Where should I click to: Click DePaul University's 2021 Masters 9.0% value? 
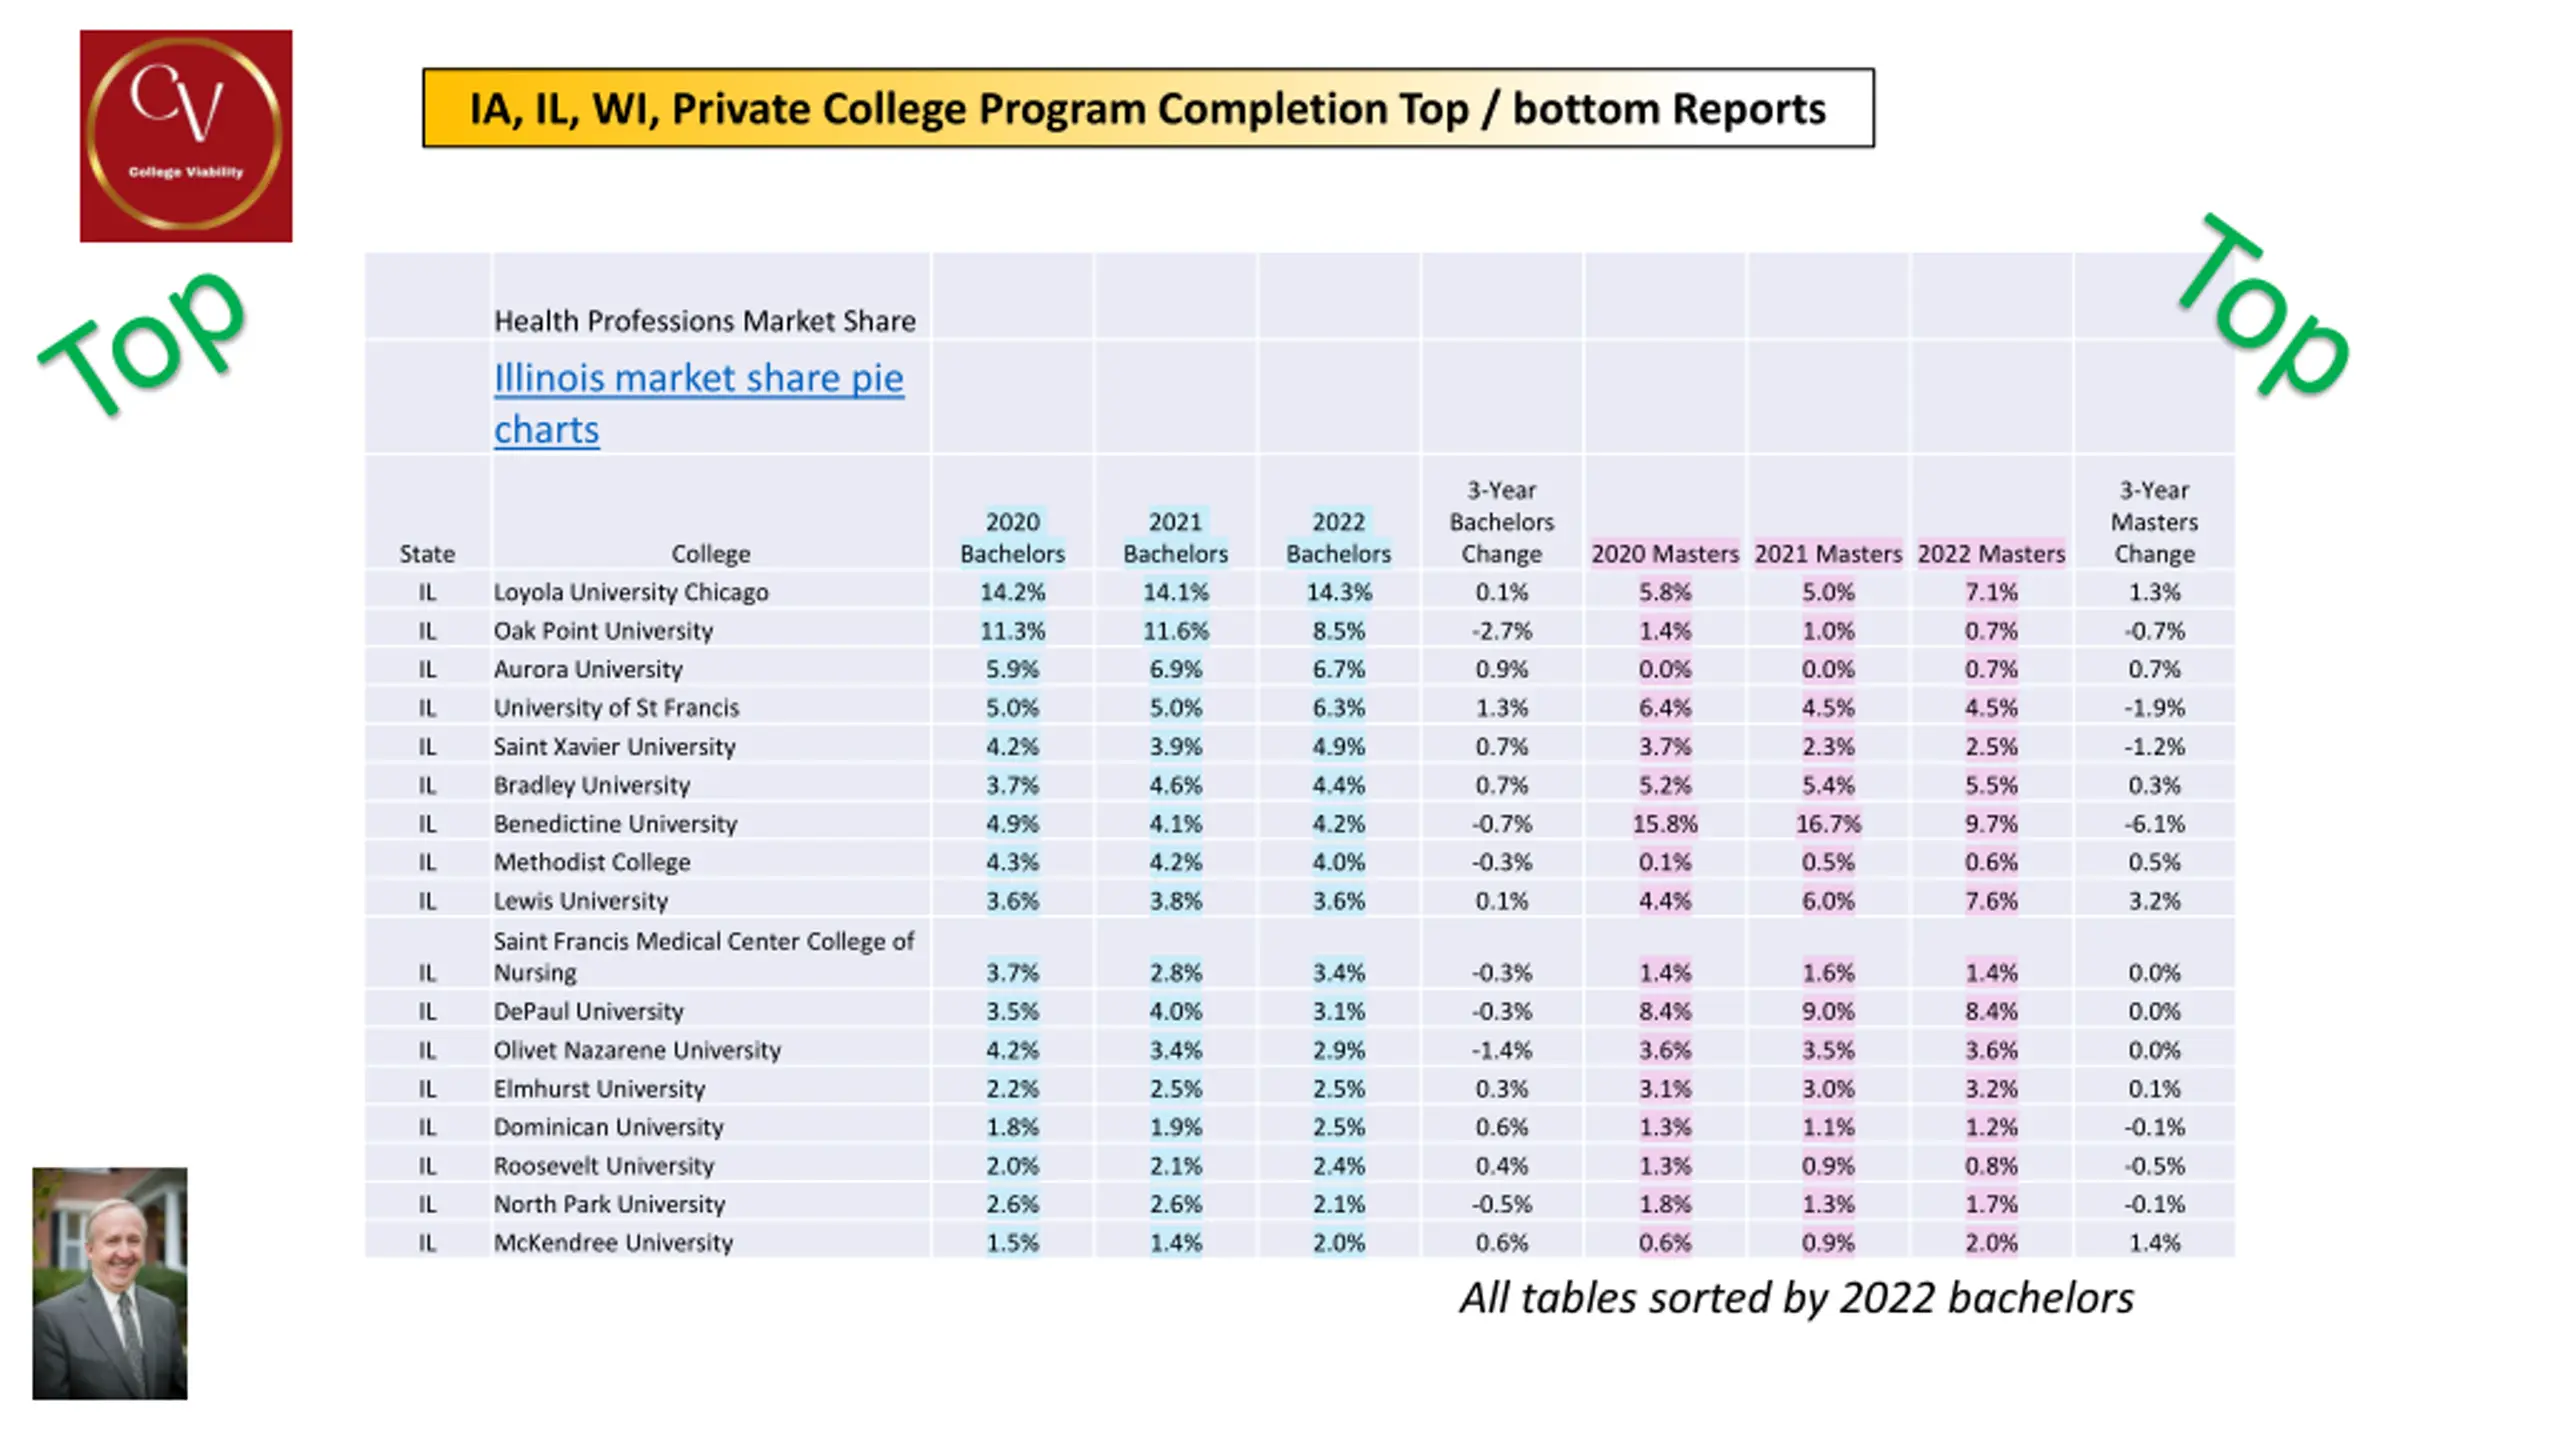coord(1828,1011)
